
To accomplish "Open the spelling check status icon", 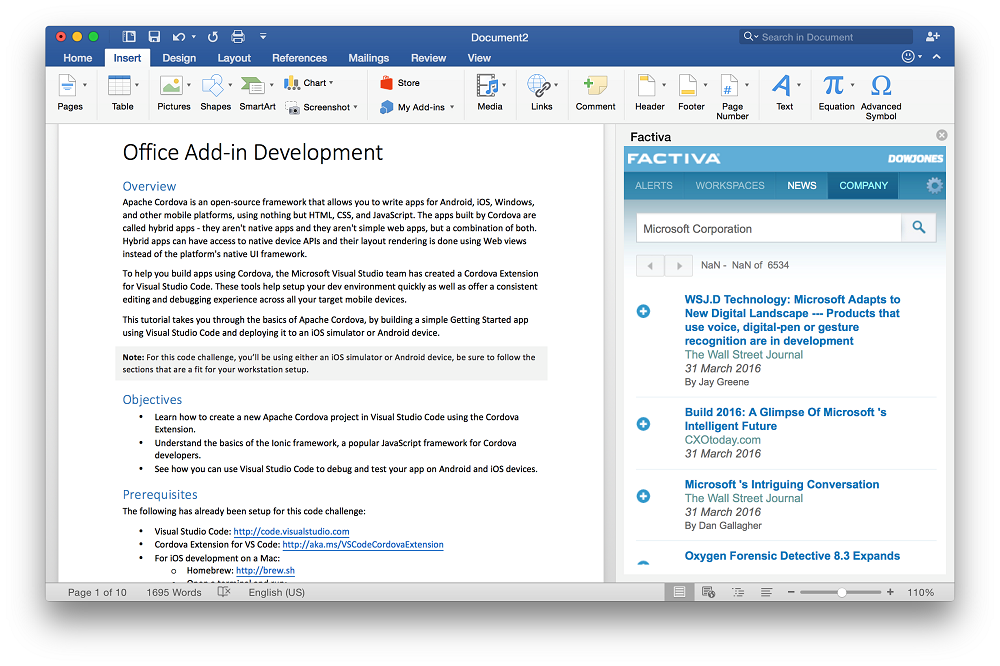I will coord(224,592).
